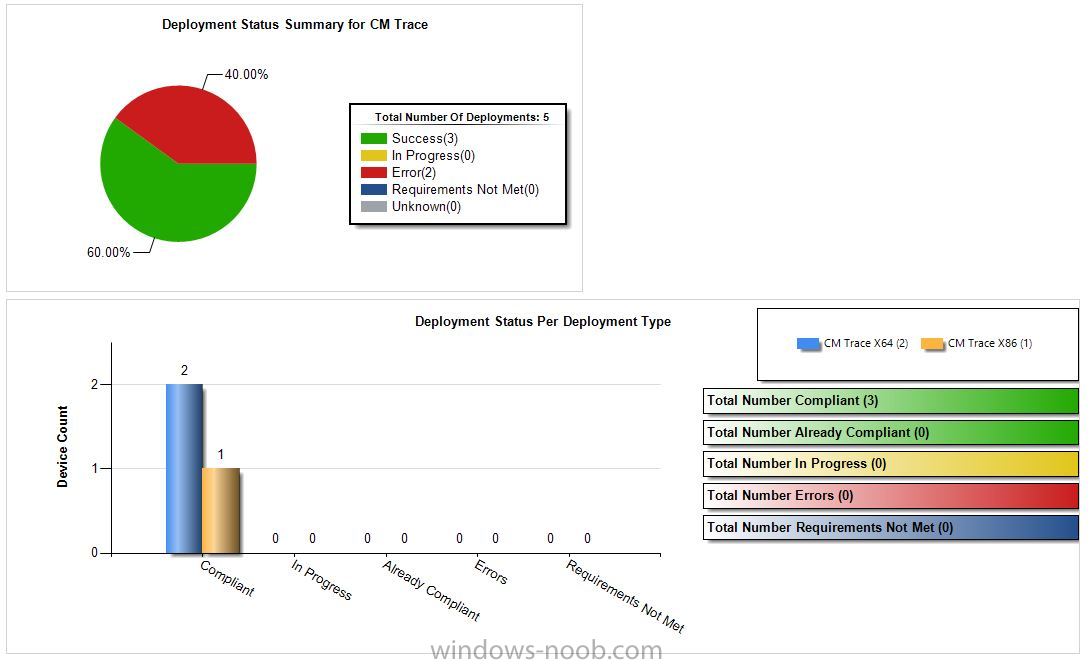Click the Compliant axis label
The image size is (1092, 665).
pos(227,579)
